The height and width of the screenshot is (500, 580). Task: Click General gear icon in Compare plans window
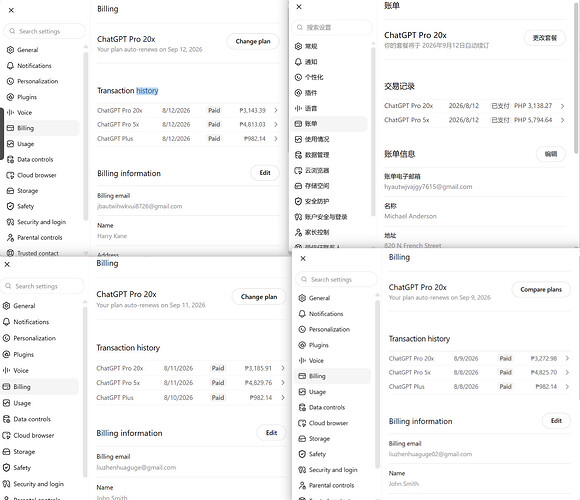[302, 298]
